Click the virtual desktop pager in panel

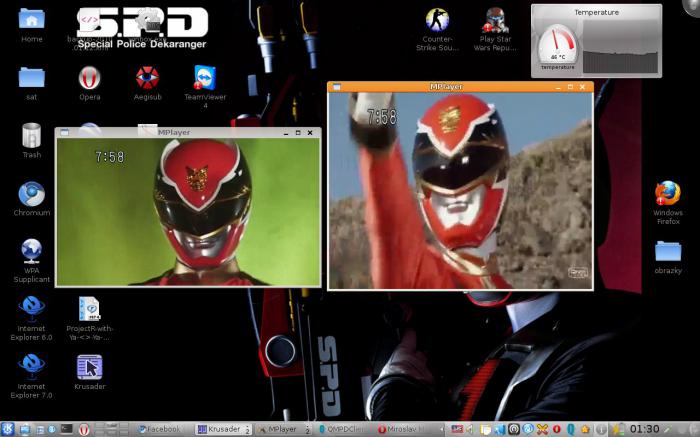[112, 429]
